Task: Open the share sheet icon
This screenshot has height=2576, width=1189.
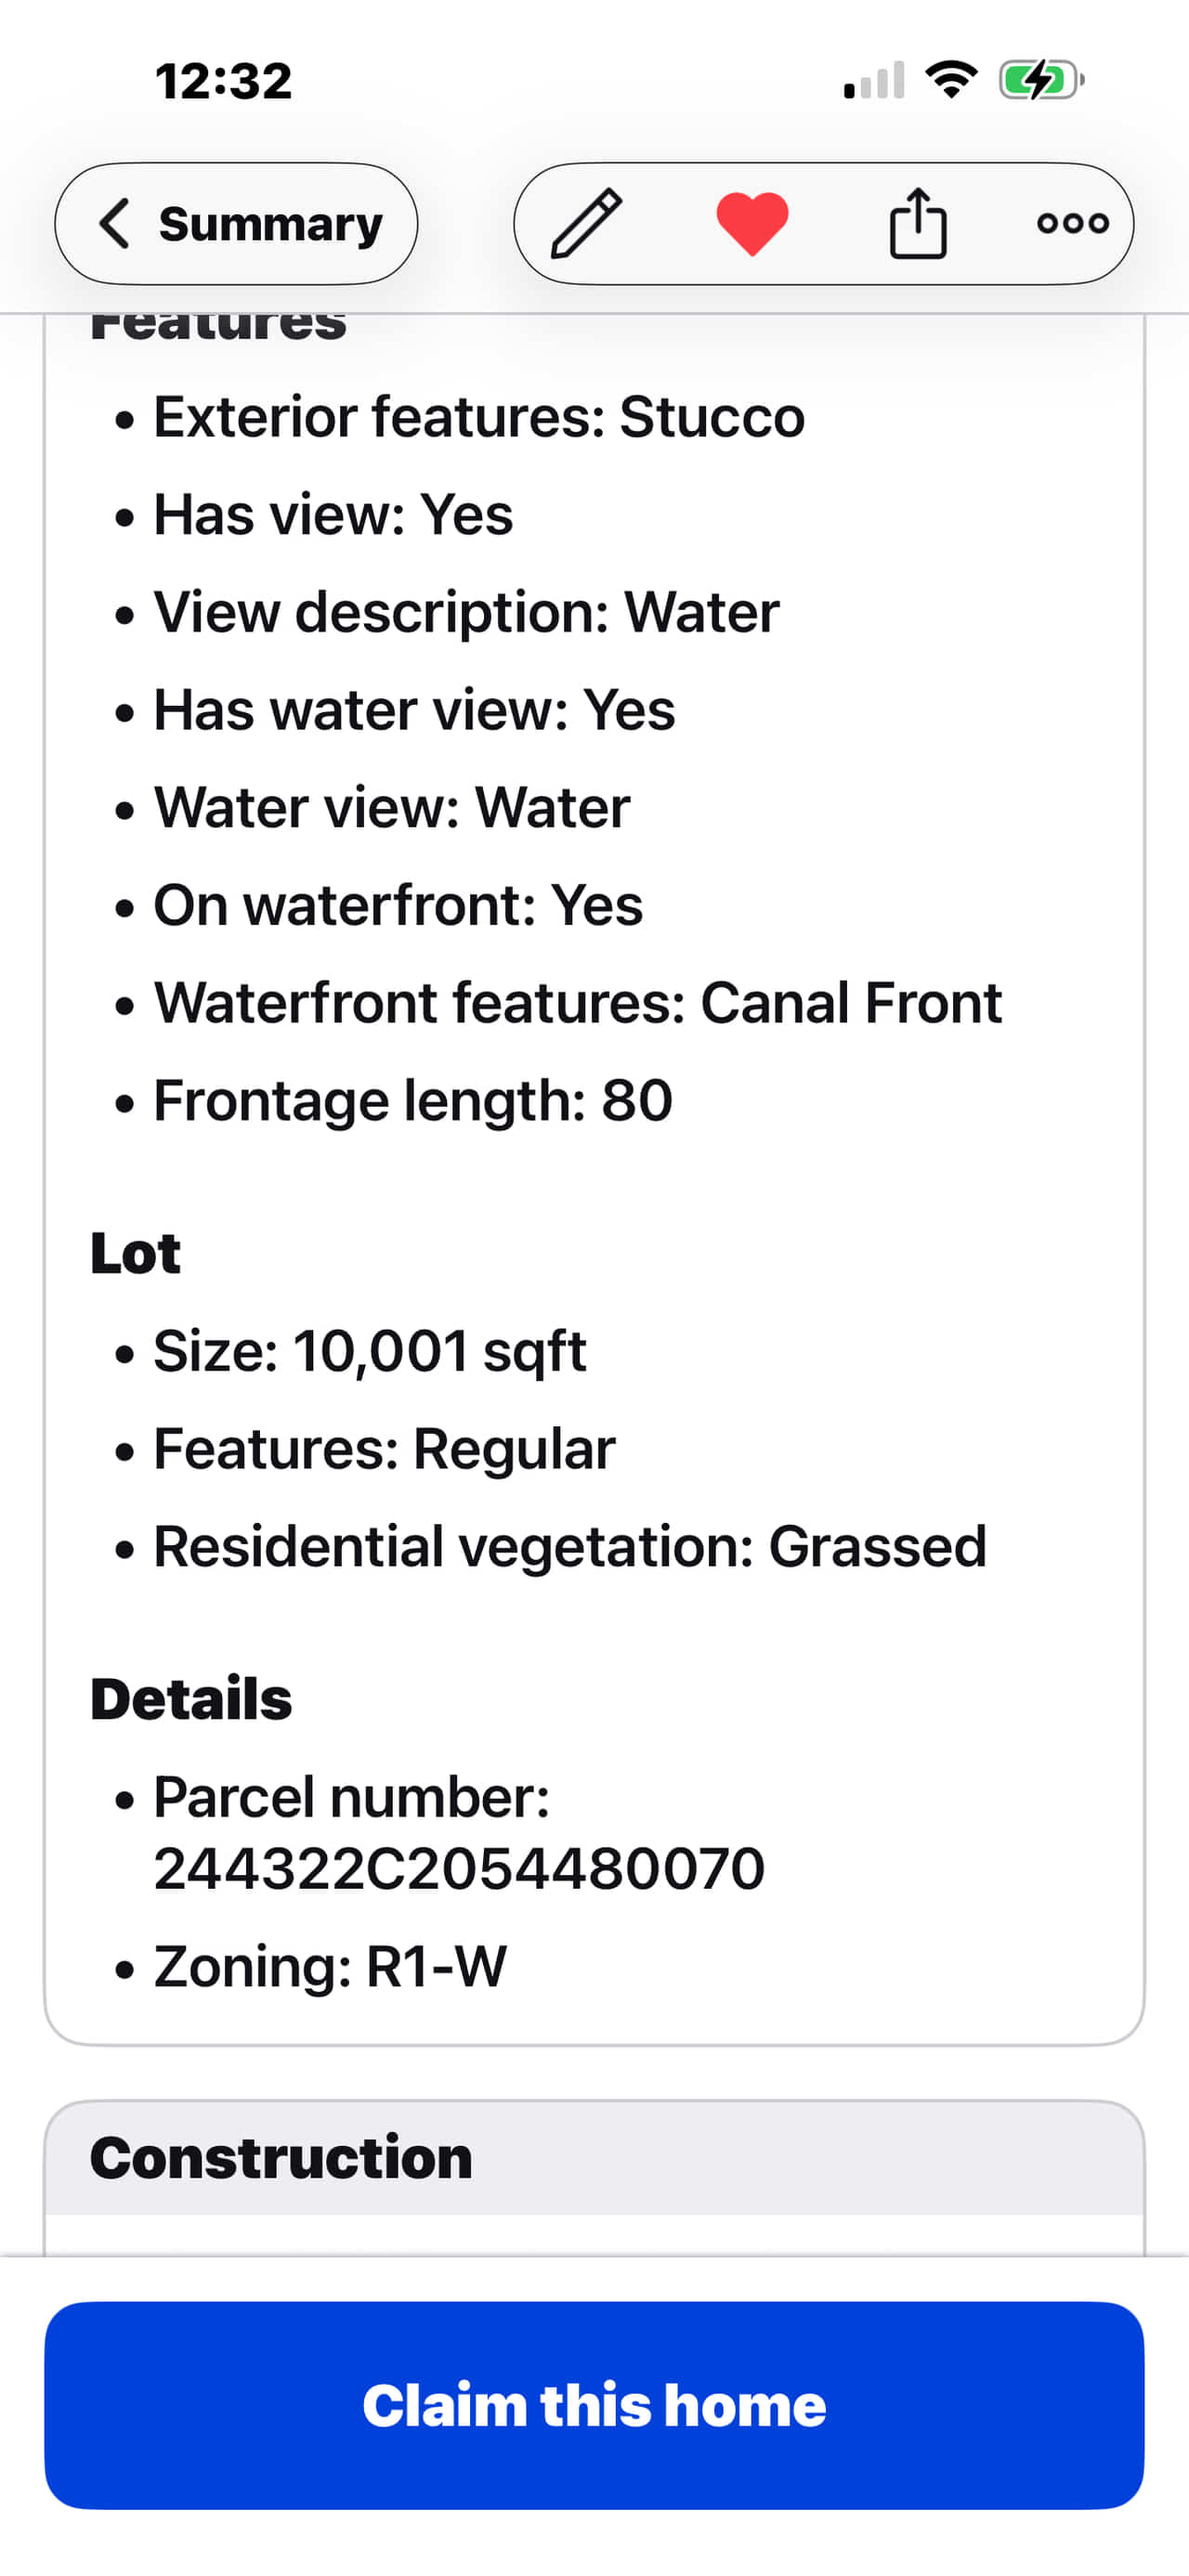Action: [x=918, y=223]
